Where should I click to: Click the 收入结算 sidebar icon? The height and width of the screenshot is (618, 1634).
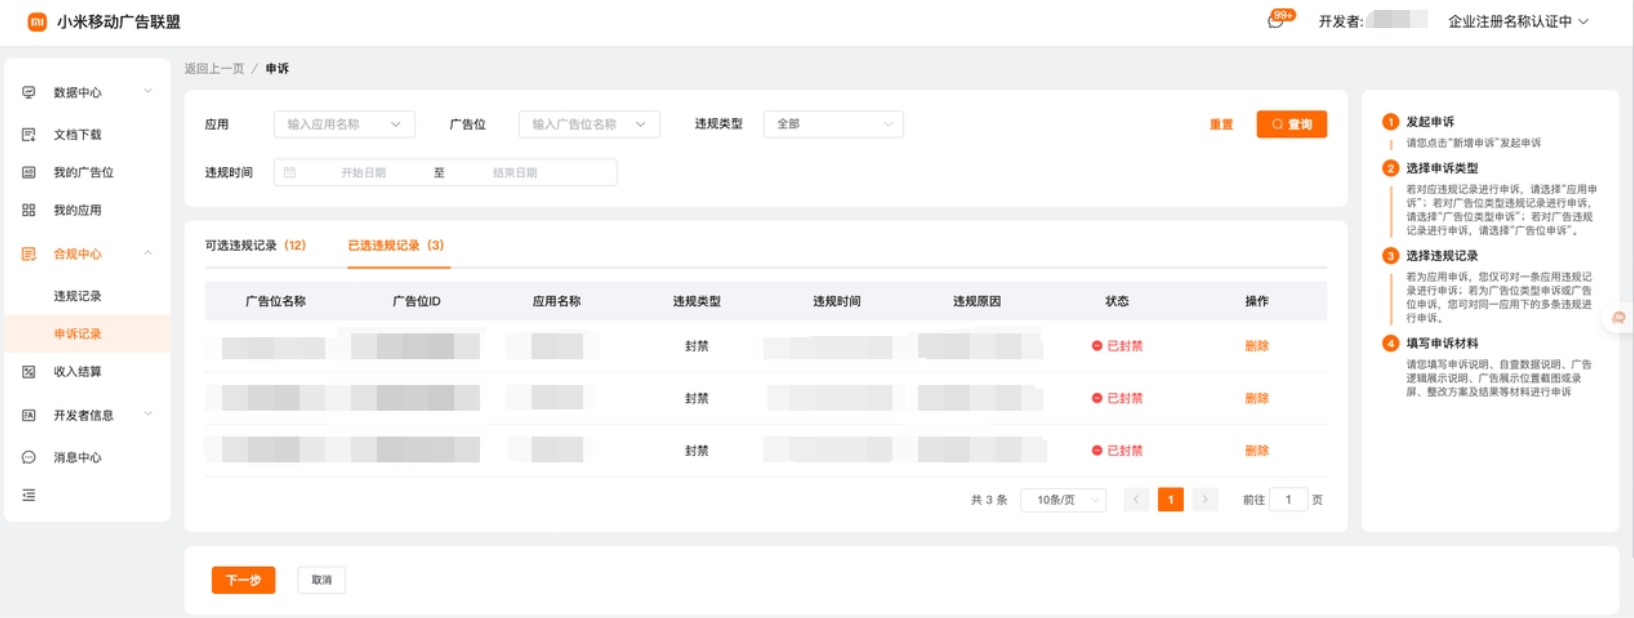pyautogui.click(x=29, y=371)
